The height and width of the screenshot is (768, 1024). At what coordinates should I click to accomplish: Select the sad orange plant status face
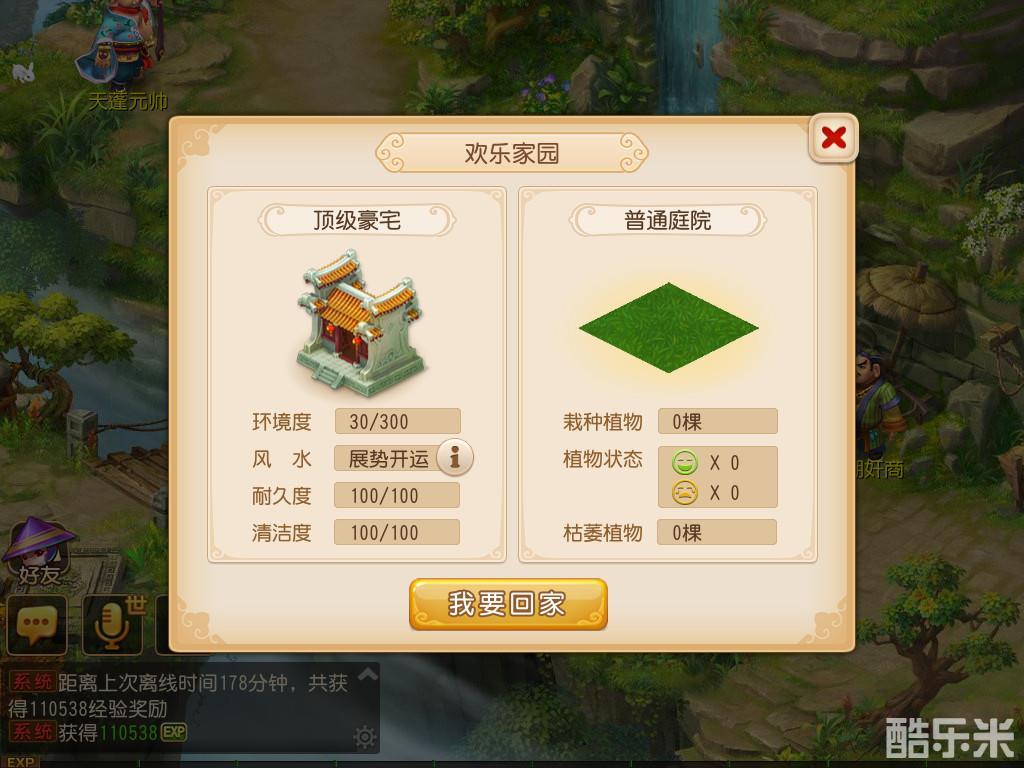(684, 492)
